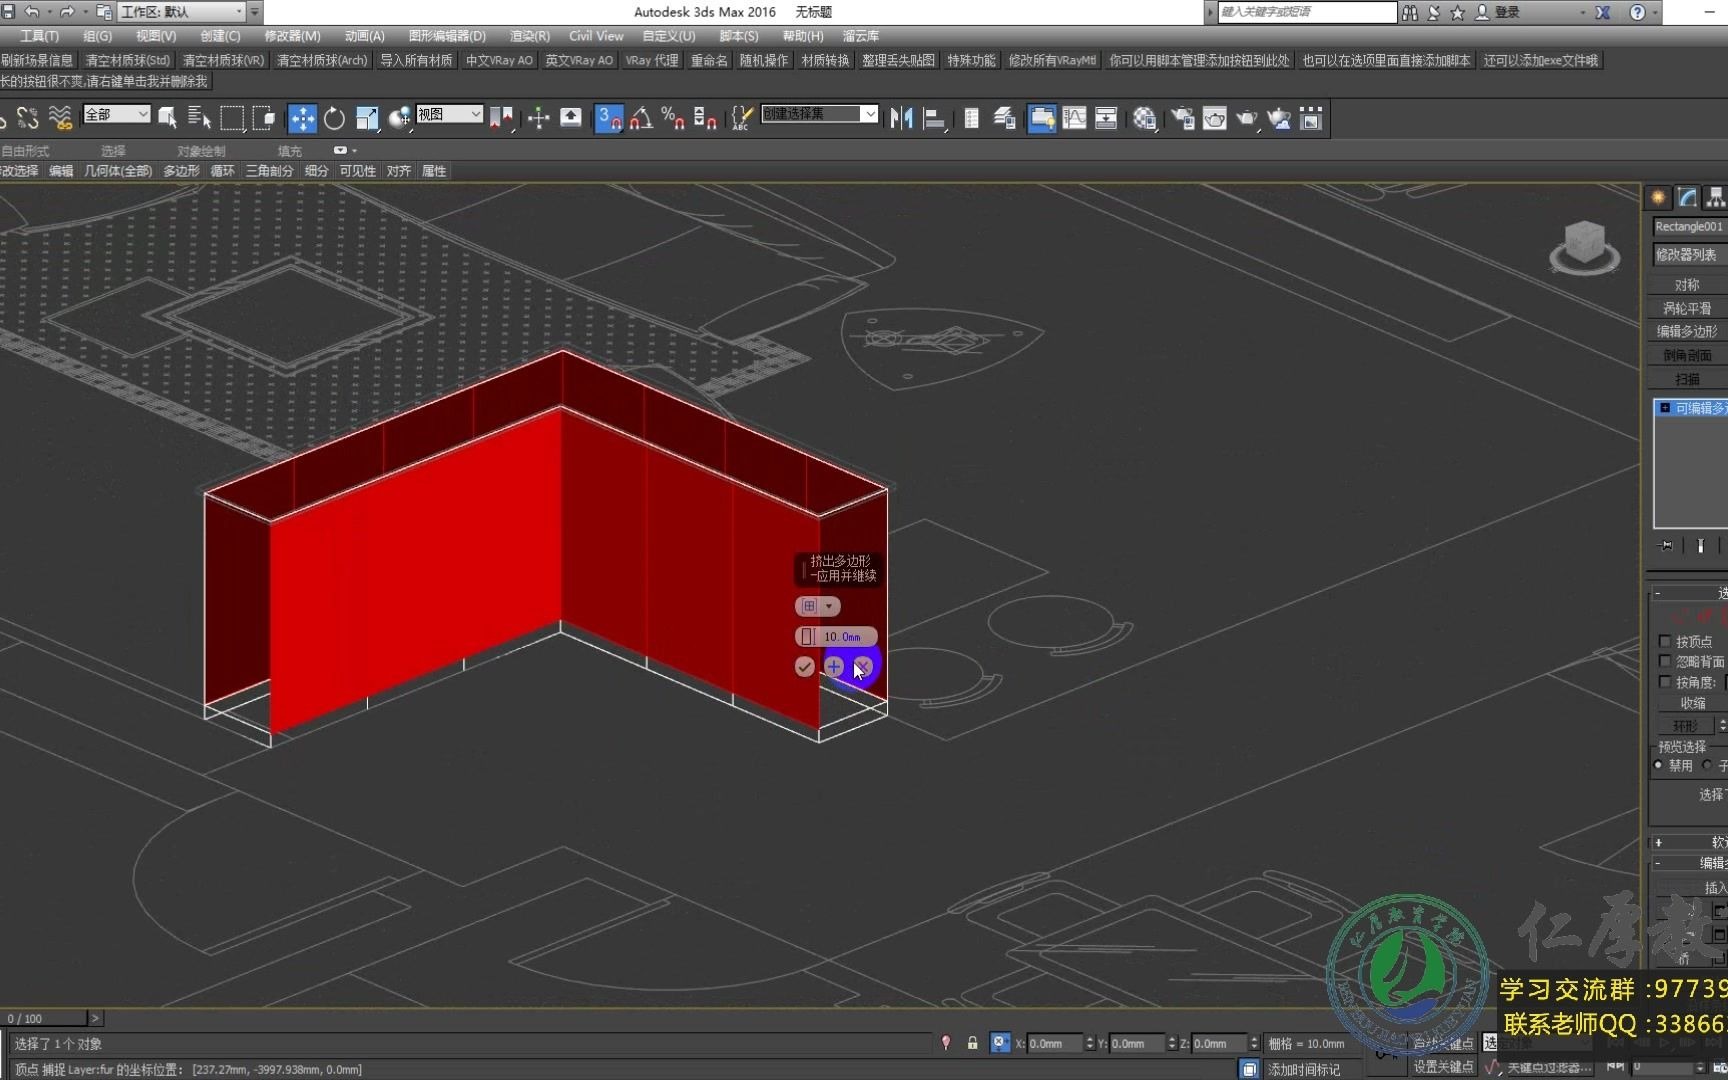
Task: Confirm extrude with the OK checkmark
Action: tap(805, 667)
